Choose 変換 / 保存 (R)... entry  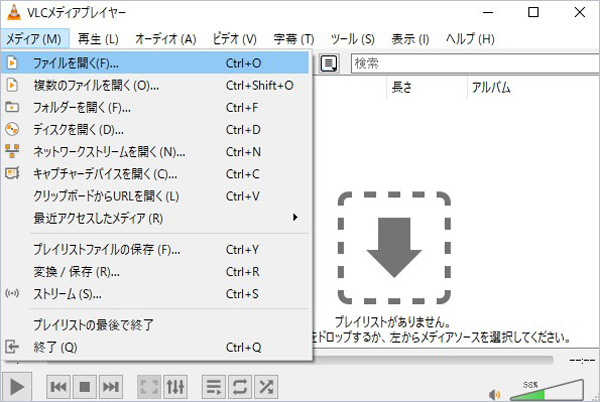point(155,272)
